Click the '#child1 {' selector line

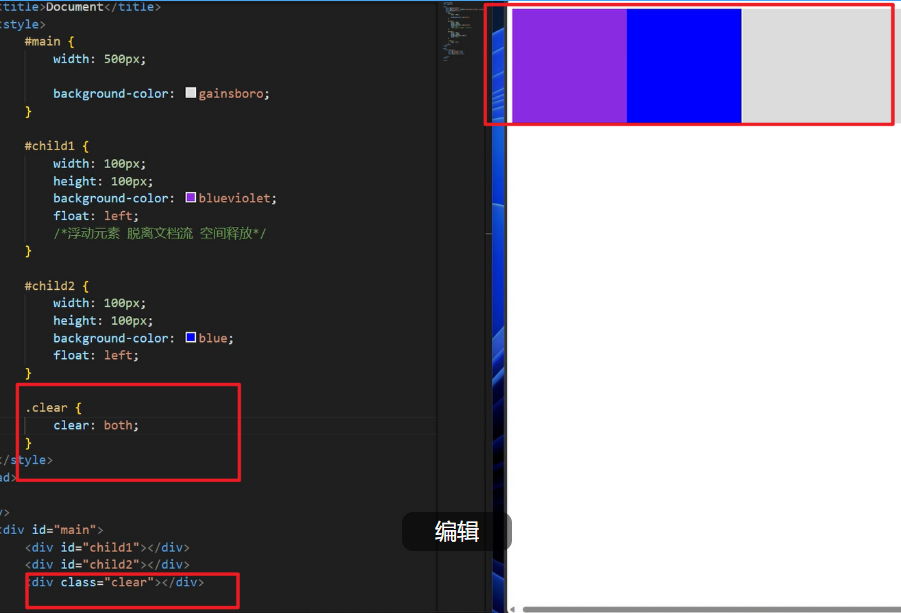click(57, 146)
